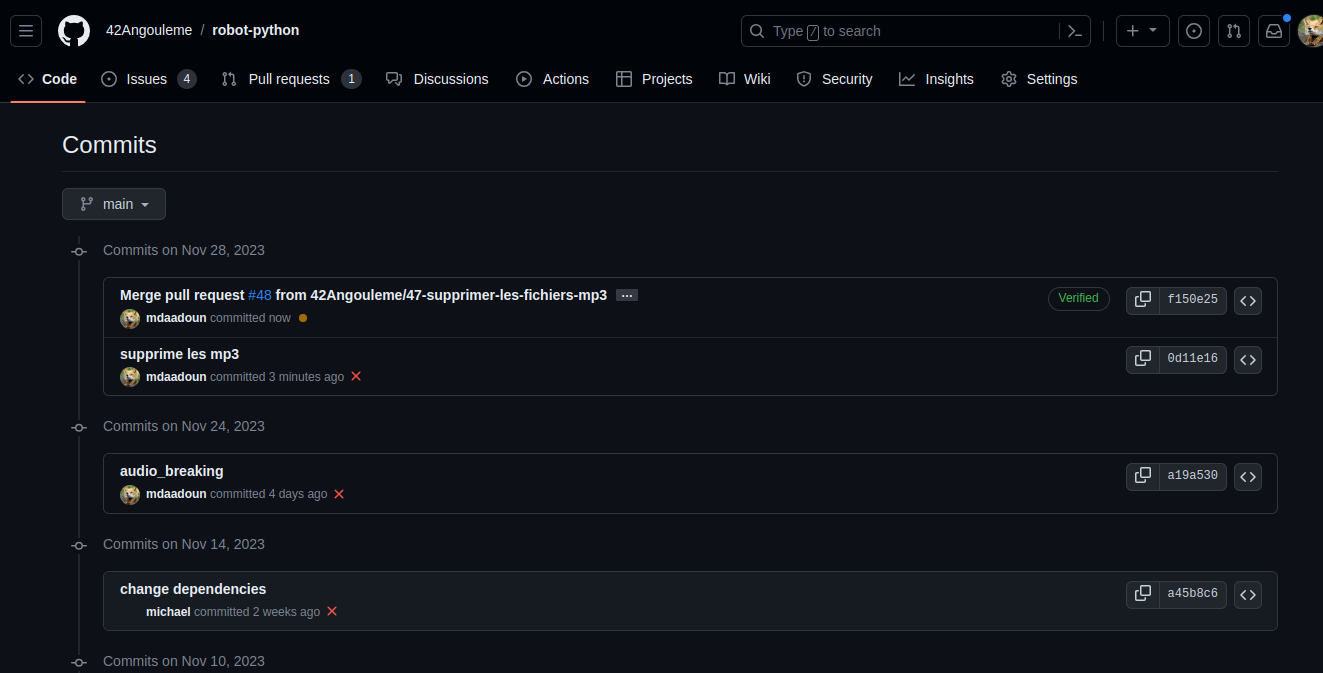Screen dimensions: 1323x673
Task: Open the Wiki tab
Action: [x=745, y=79]
